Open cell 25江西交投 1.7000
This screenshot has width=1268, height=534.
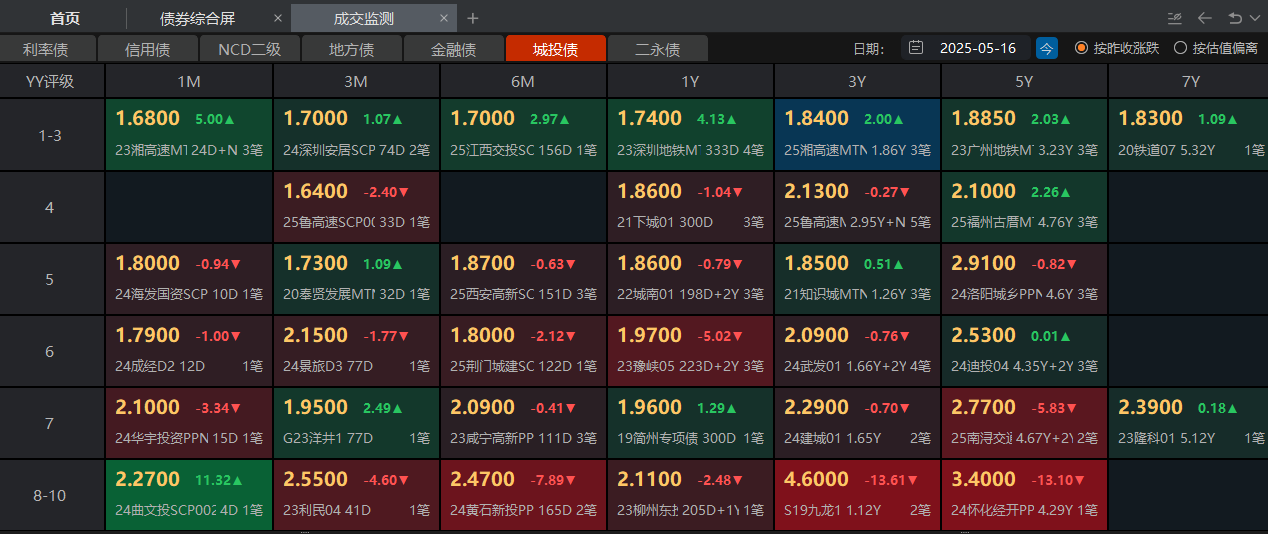(523, 135)
